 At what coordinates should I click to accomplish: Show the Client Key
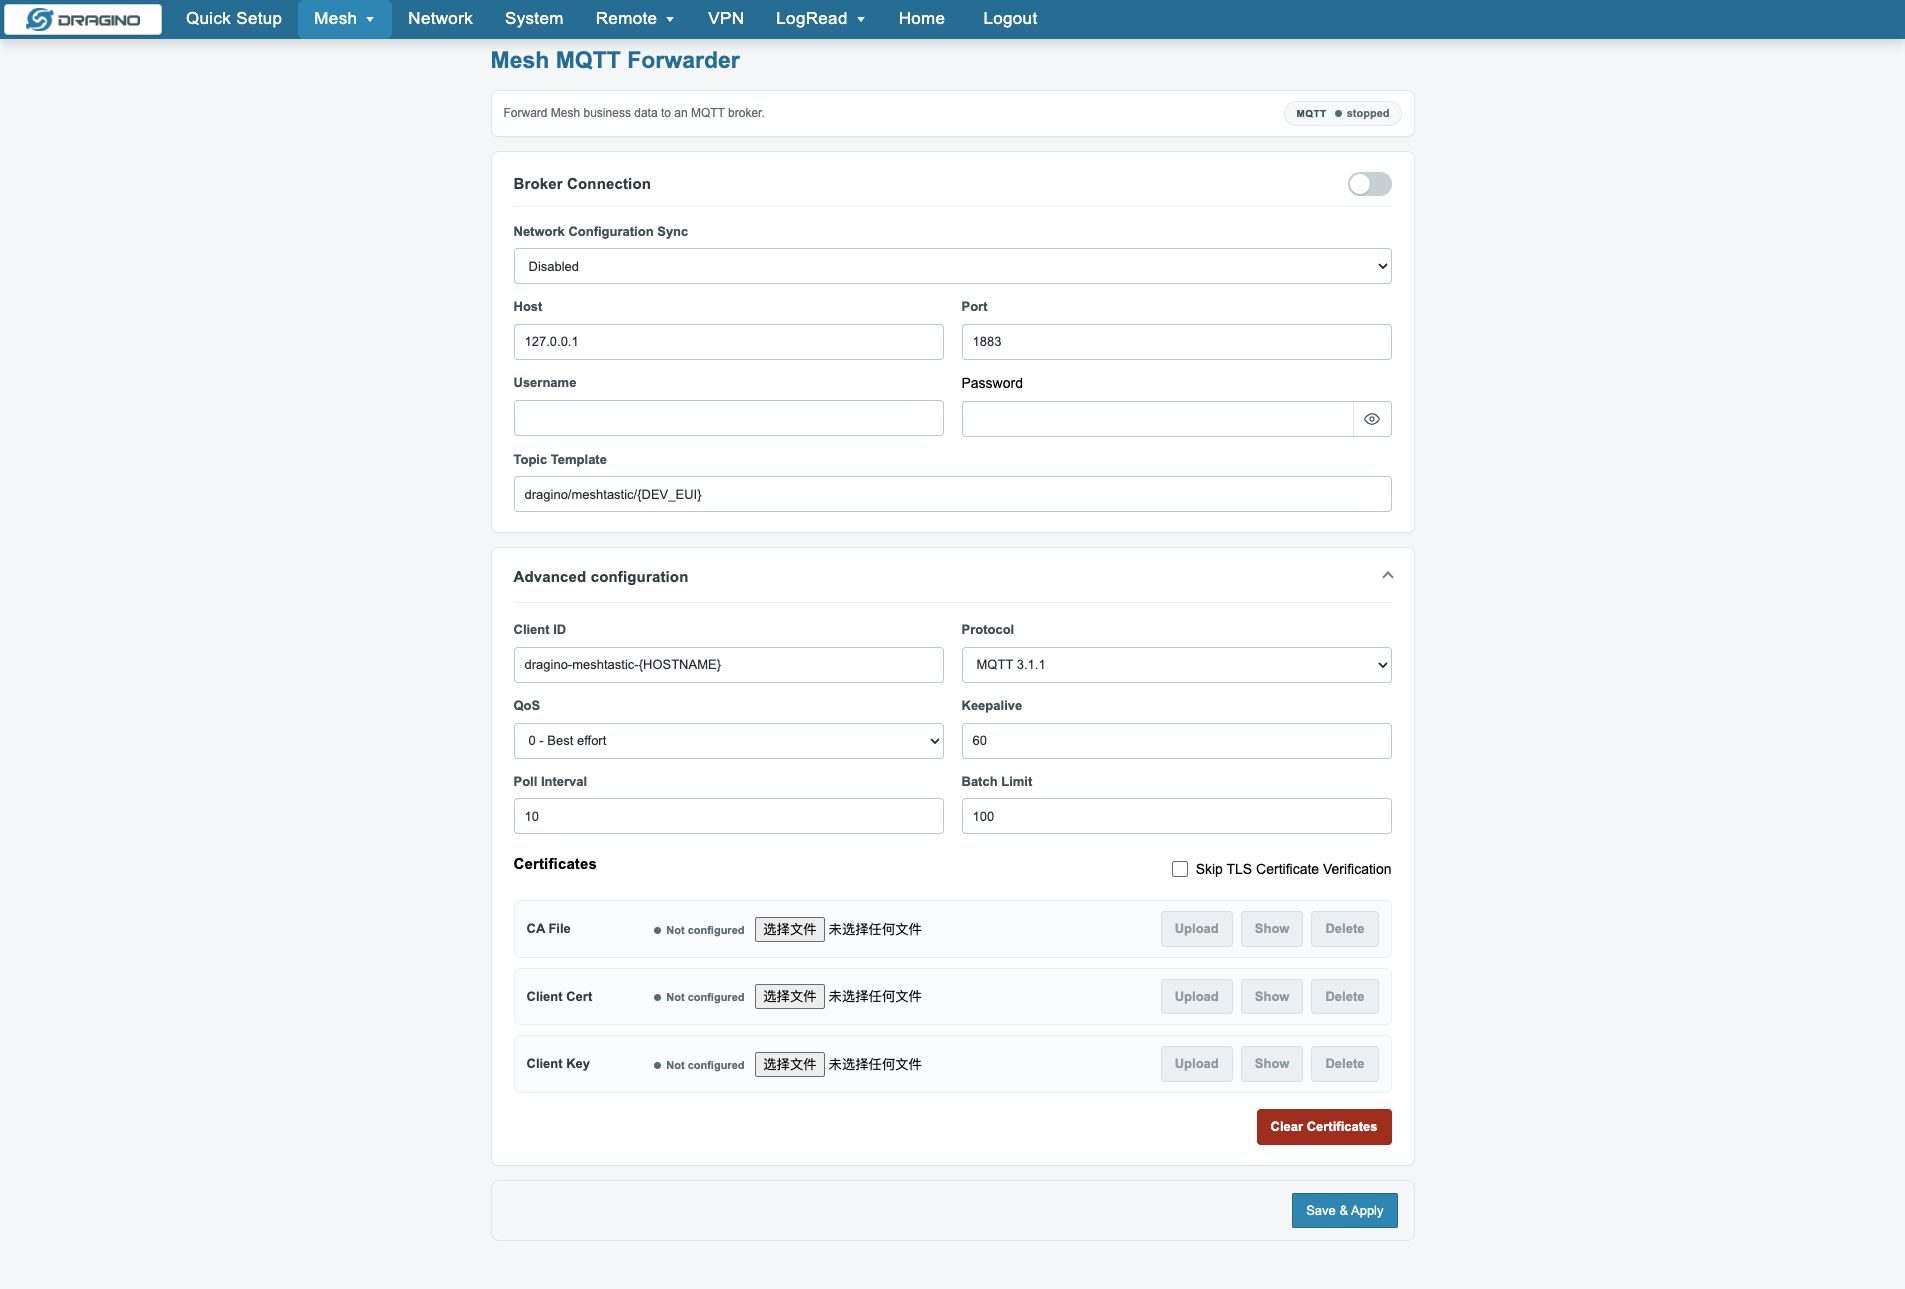coord(1272,1064)
